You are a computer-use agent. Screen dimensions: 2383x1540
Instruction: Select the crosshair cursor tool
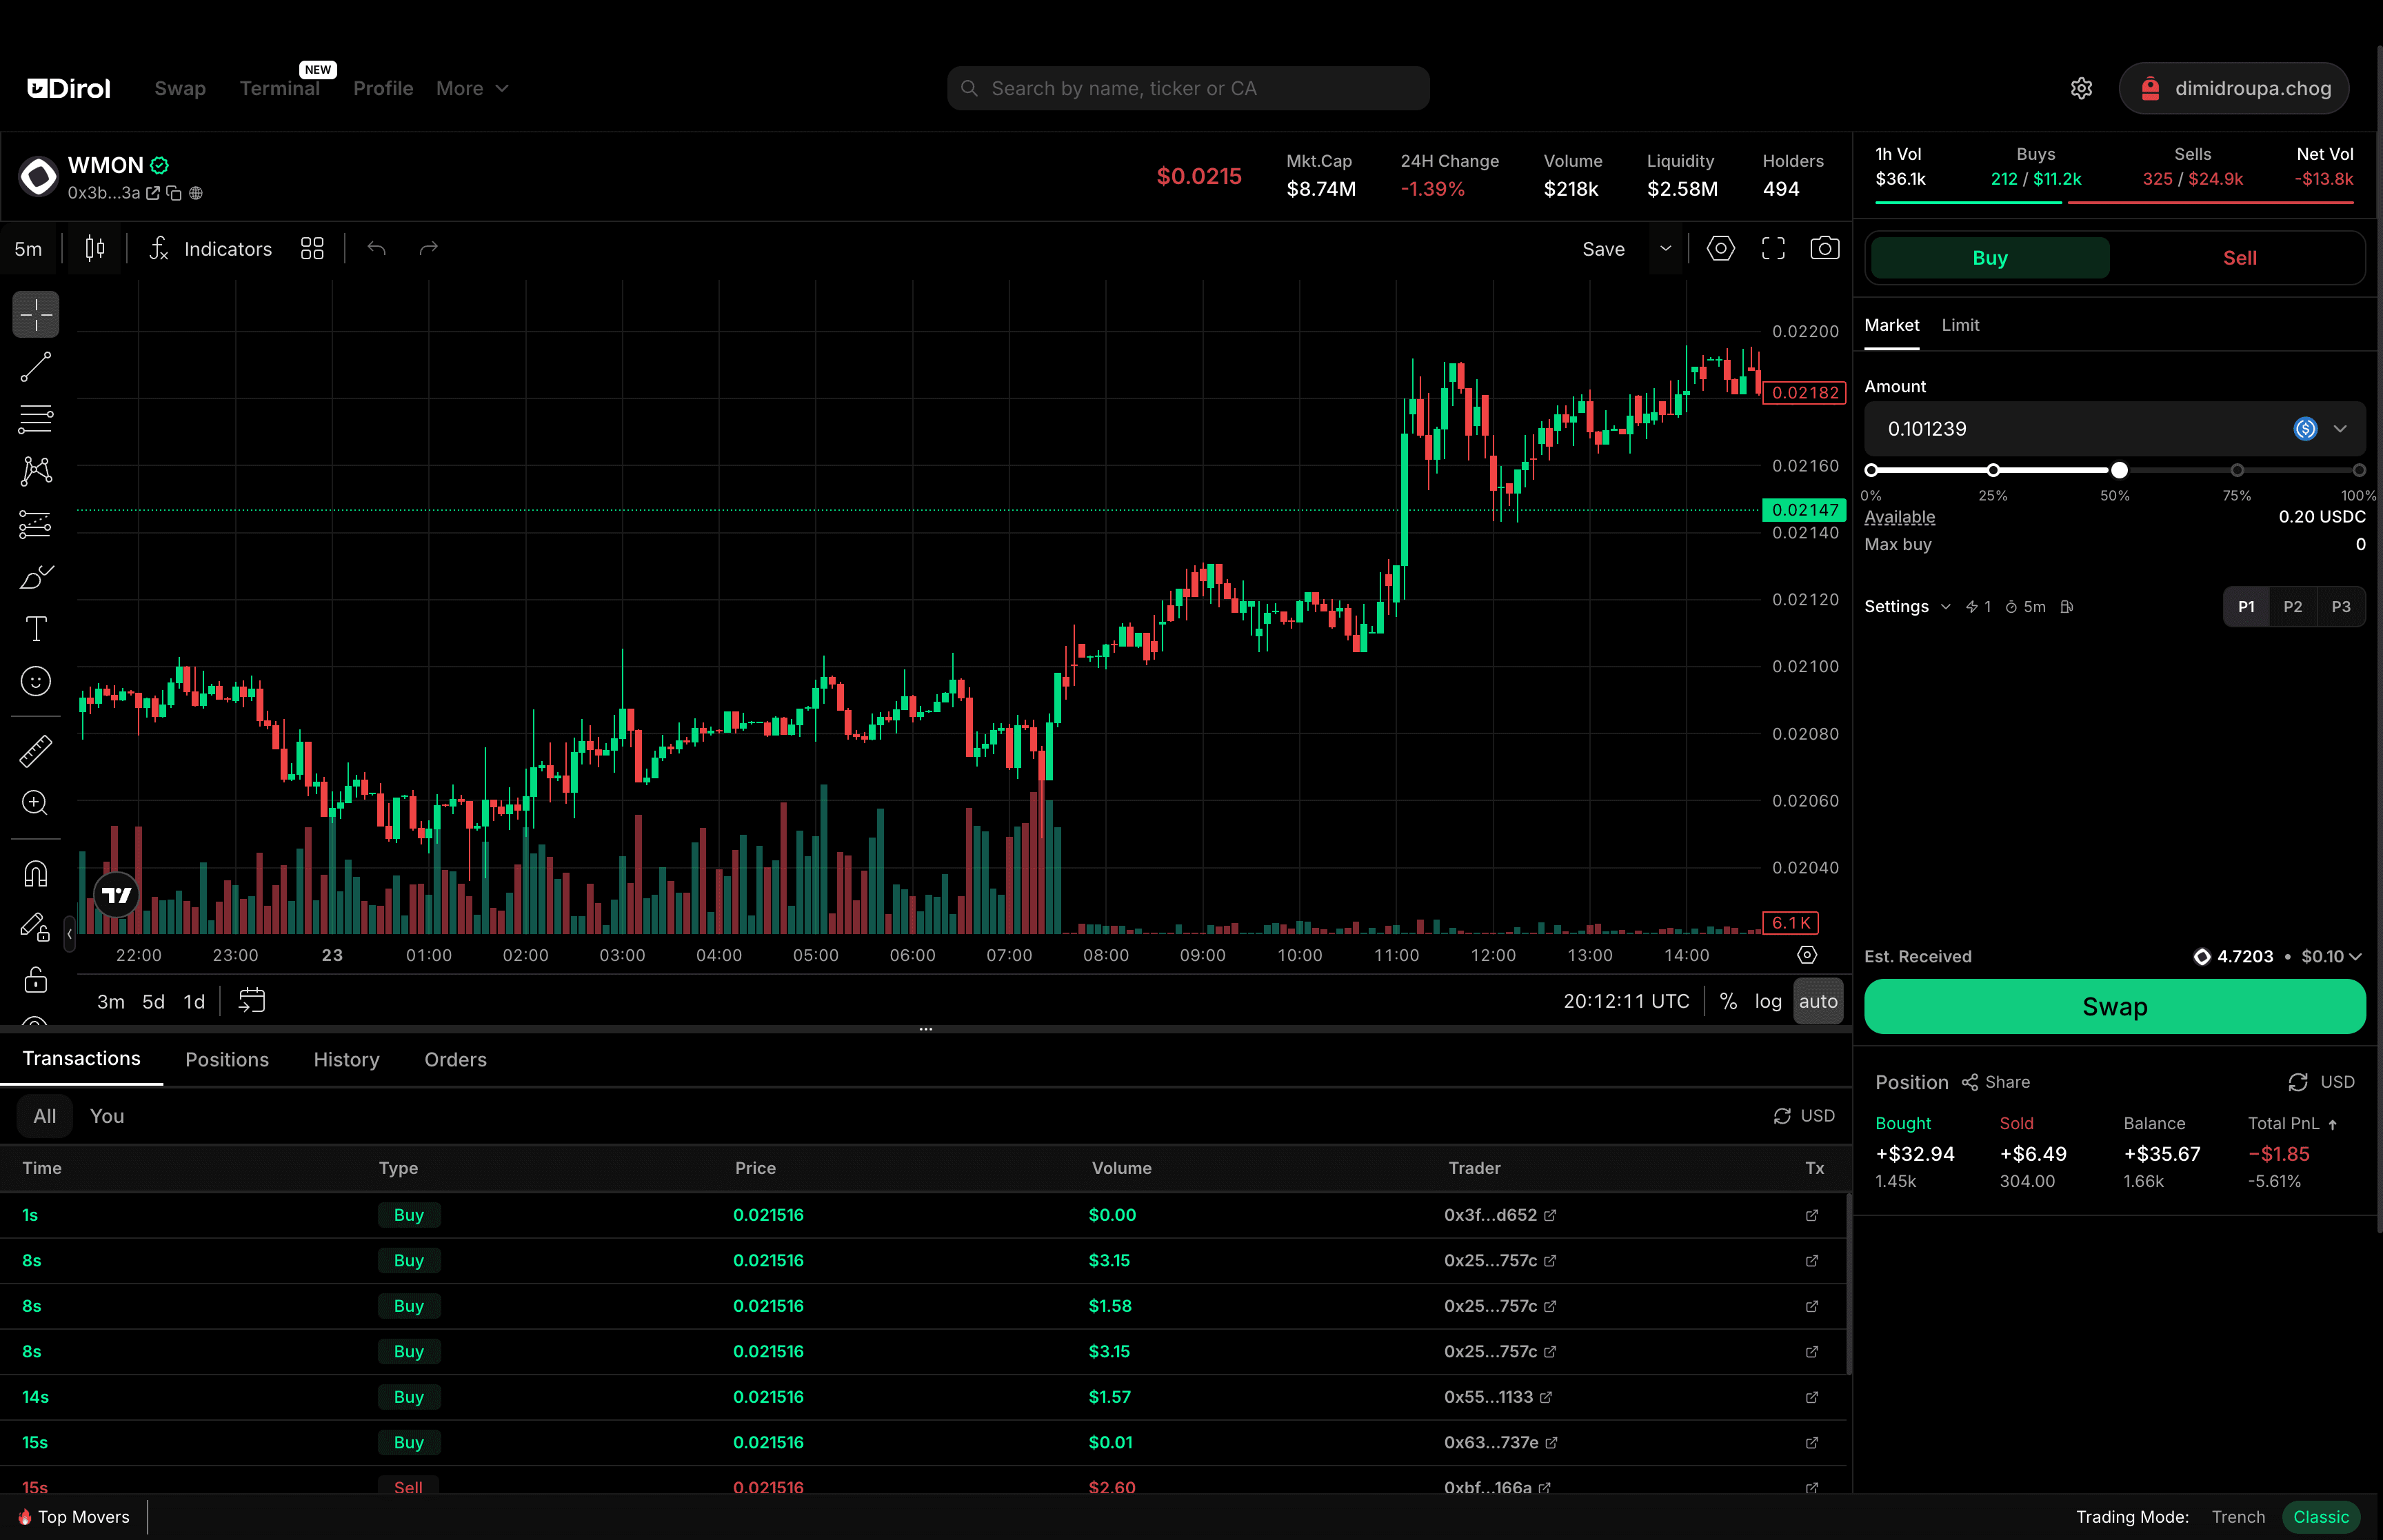pos(35,314)
